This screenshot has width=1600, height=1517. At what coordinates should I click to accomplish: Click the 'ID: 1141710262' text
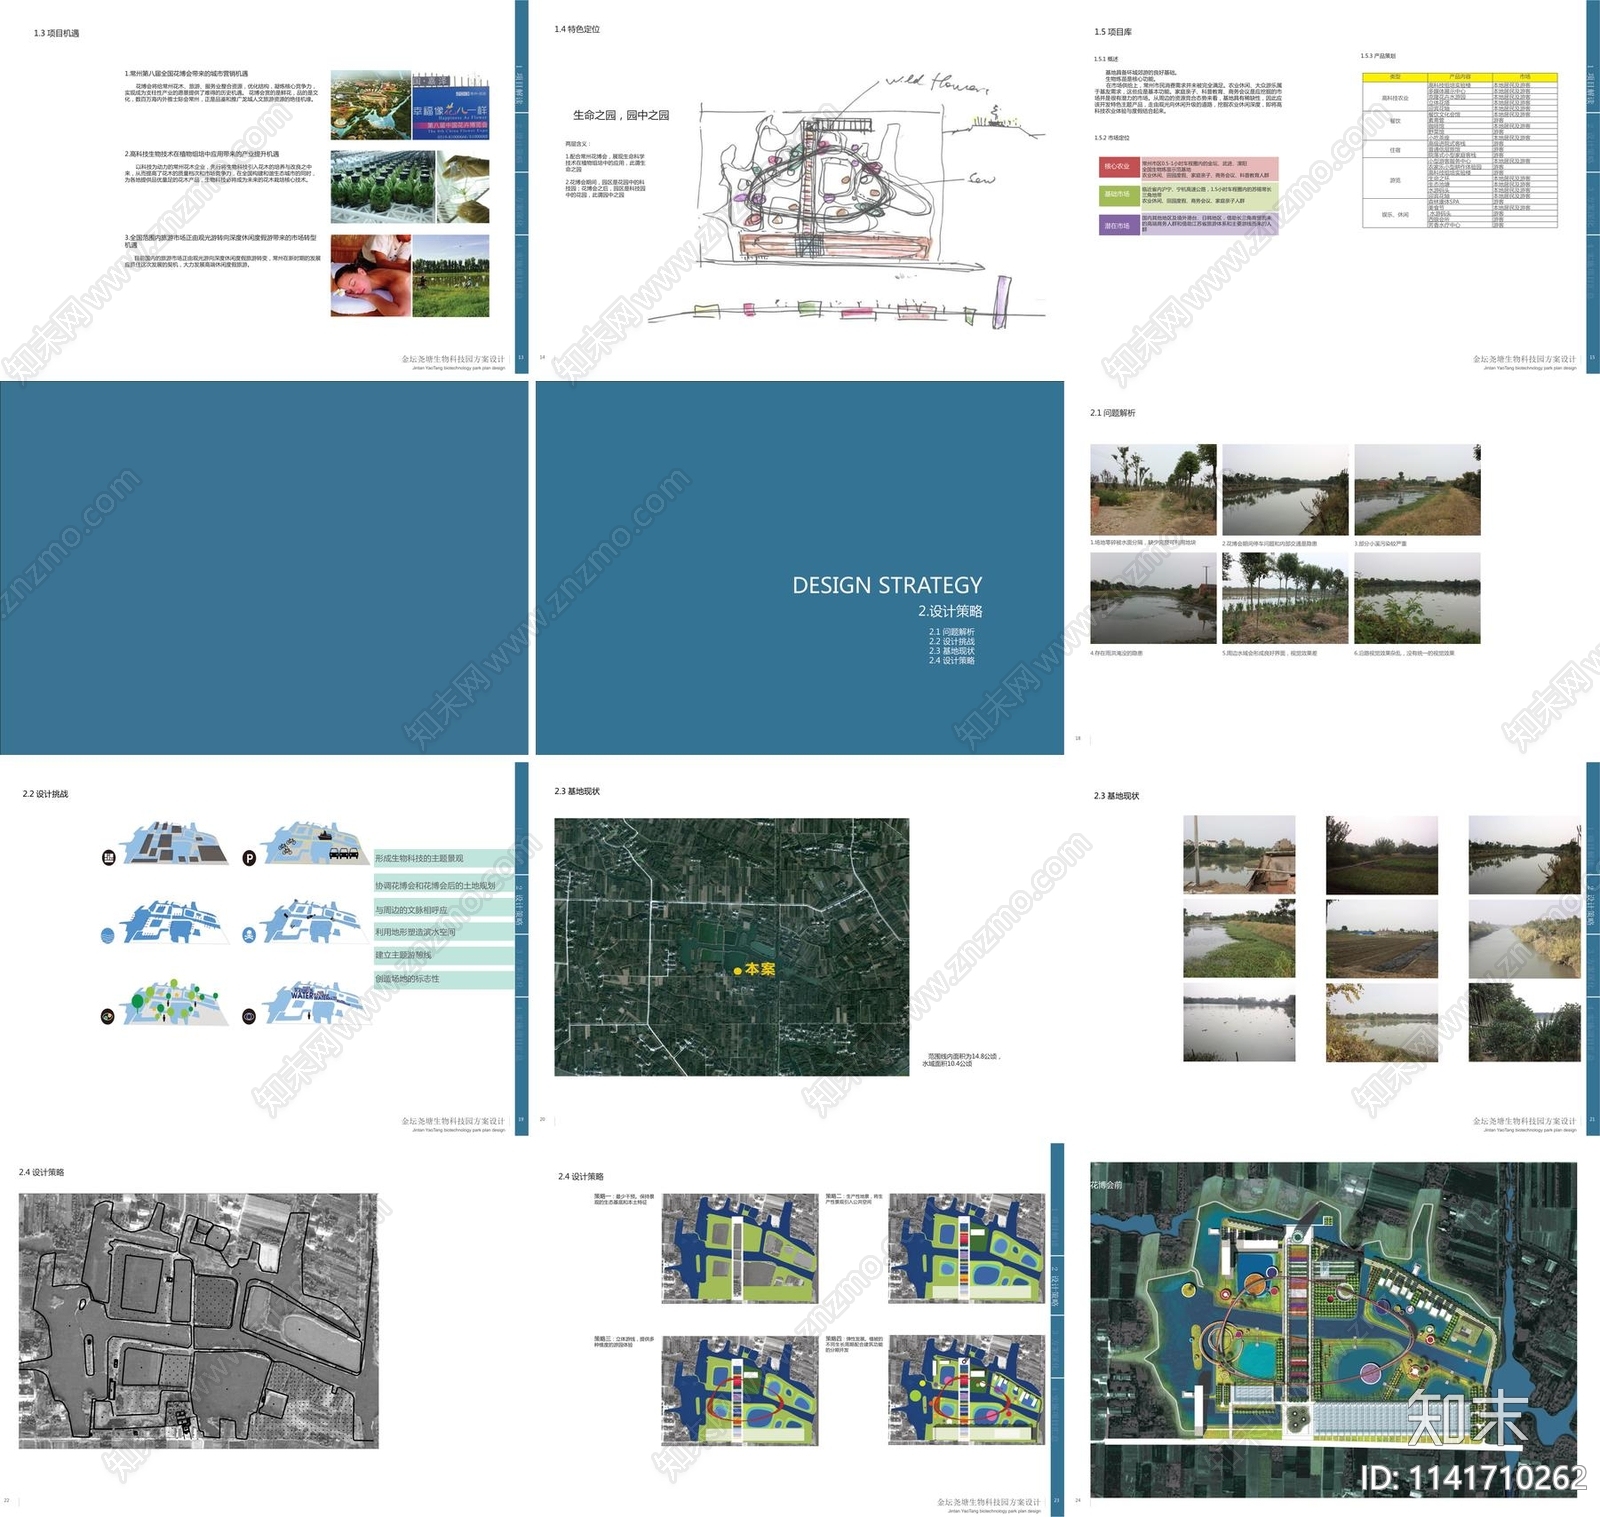[1473, 1478]
